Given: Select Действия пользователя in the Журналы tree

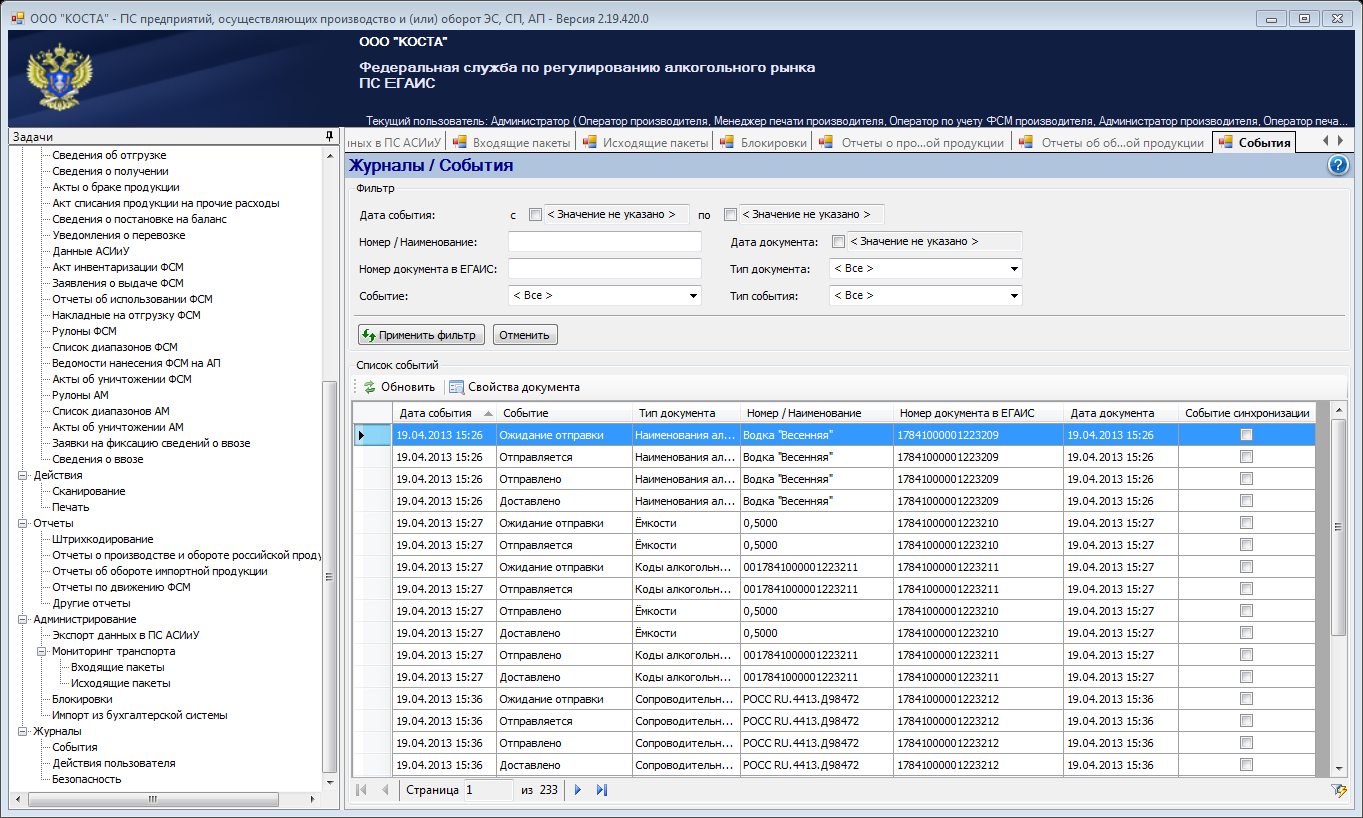Looking at the screenshot, I should click(x=113, y=763).
